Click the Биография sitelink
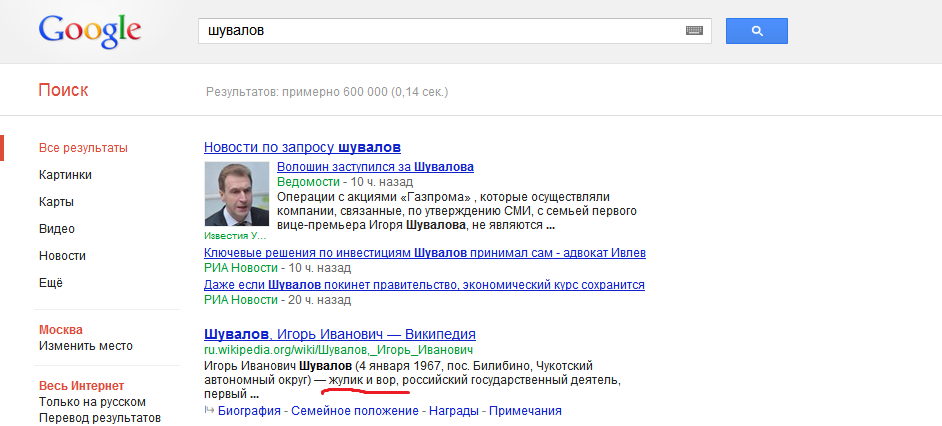Viewport: 942px width, 426px height. coord(249,411)
